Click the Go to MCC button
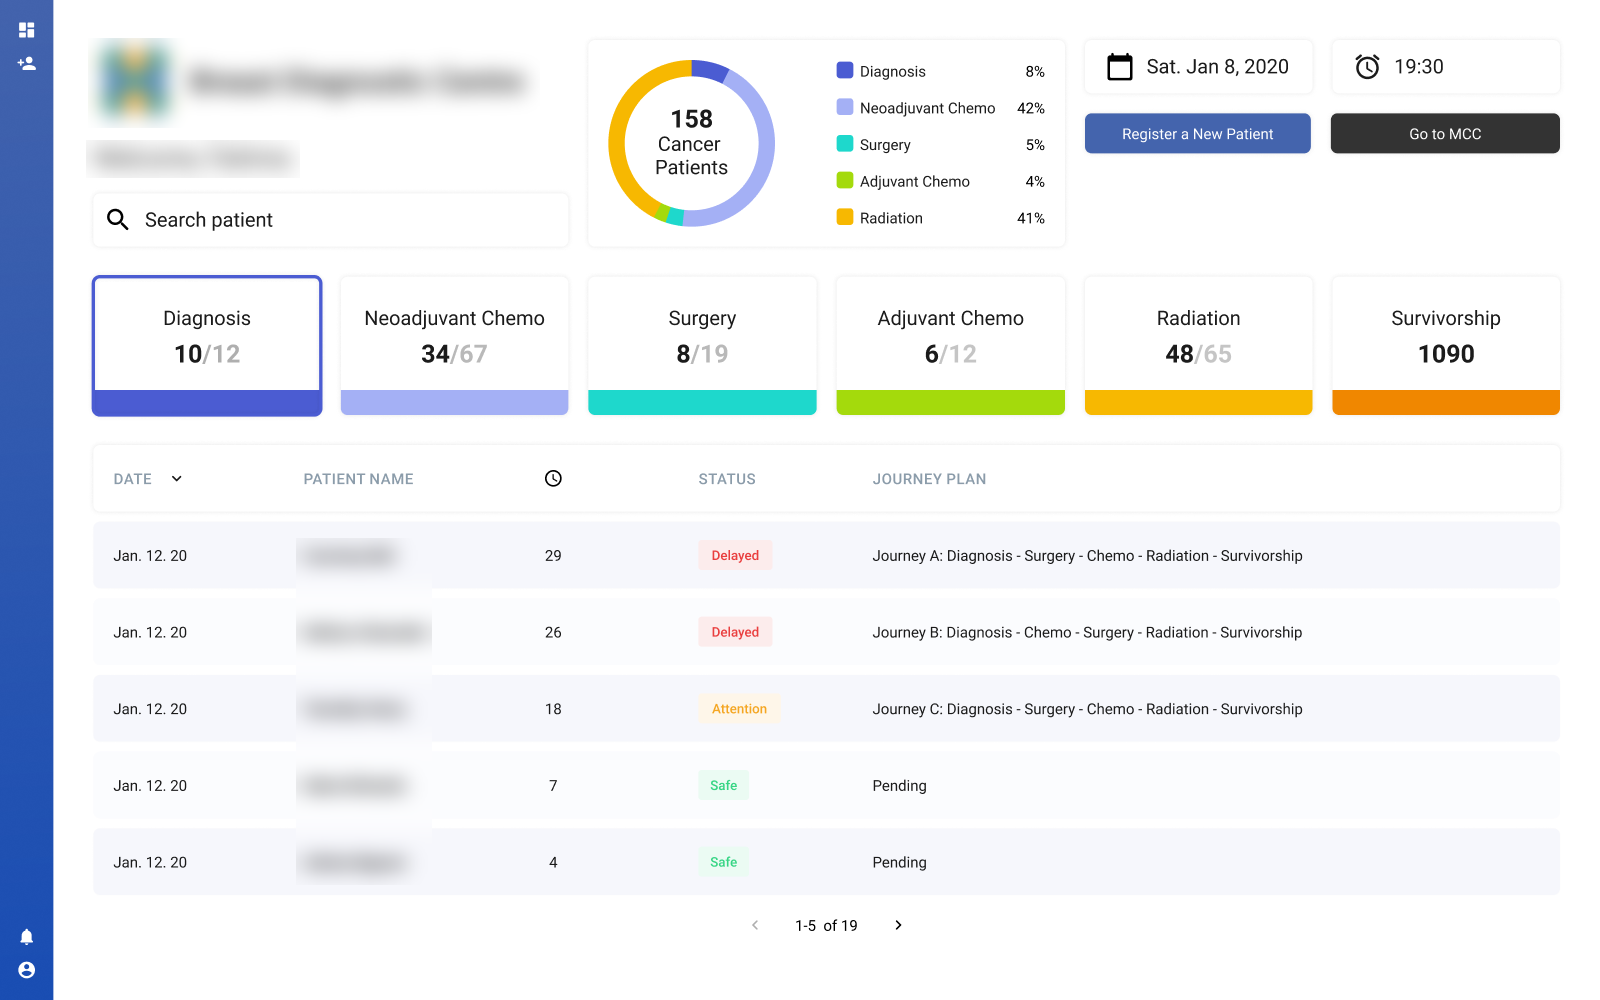 coord(1445,134)
